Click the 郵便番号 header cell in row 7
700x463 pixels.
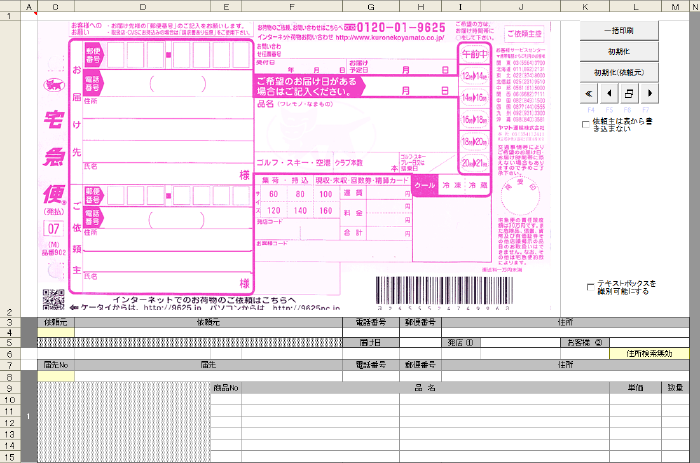[420, 365]
